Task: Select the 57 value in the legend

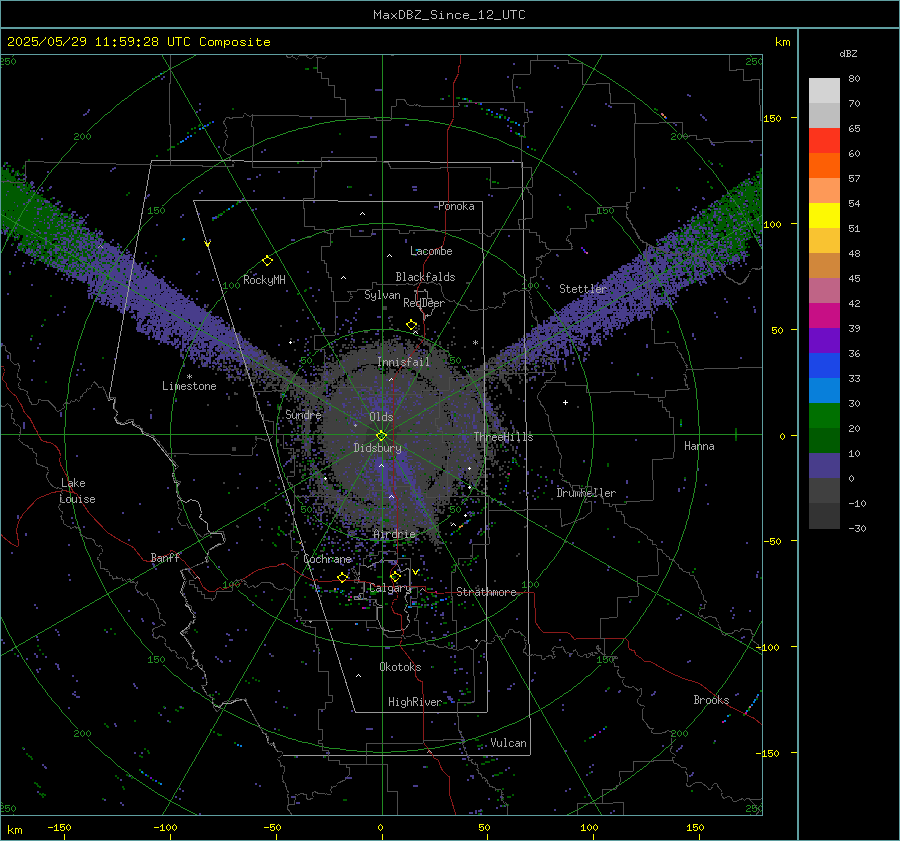Action: pyautogui.click(x=854, y=179)
